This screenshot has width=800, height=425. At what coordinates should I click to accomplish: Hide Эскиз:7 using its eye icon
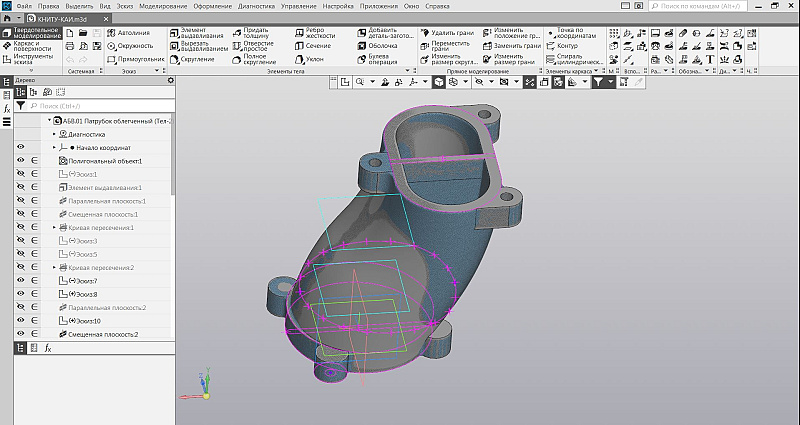click(20, 281)
